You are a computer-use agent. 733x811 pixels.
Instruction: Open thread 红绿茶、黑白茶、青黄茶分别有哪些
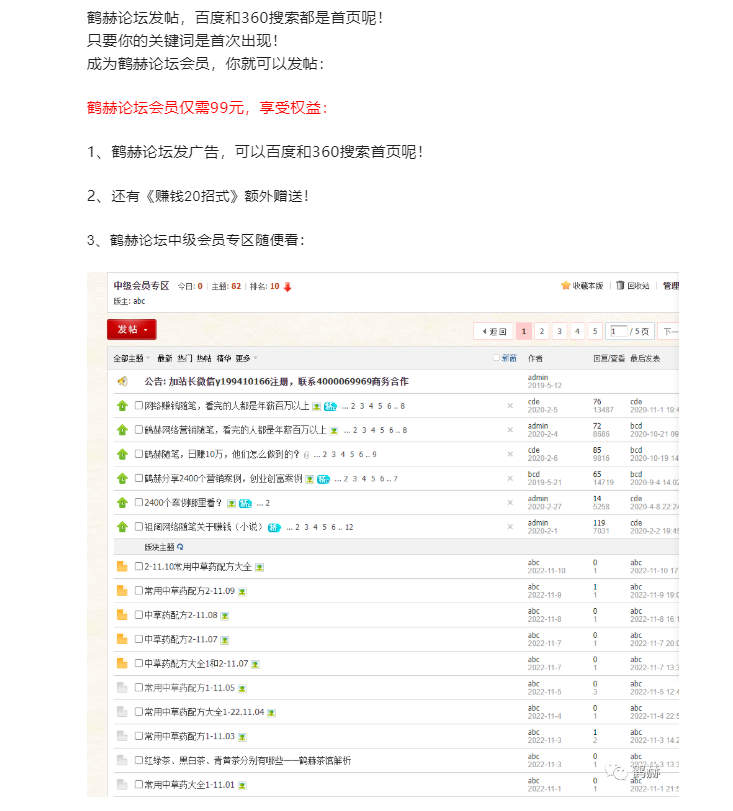click(248, 761)
